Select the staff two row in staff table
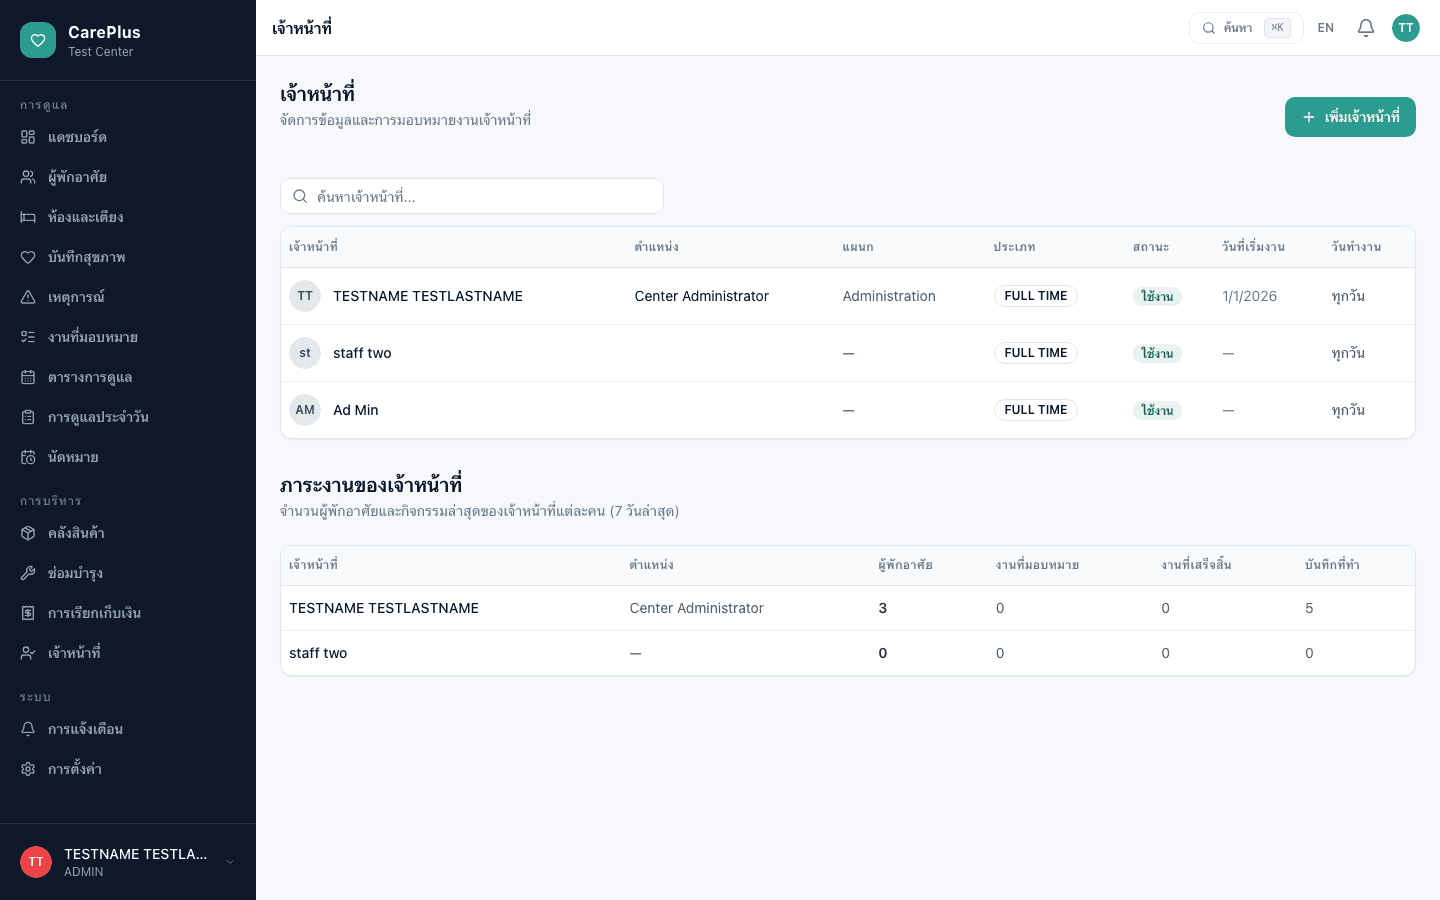The width and height of the screenshot is (1440, 900). pyautogui.click(x=848, y=353)
